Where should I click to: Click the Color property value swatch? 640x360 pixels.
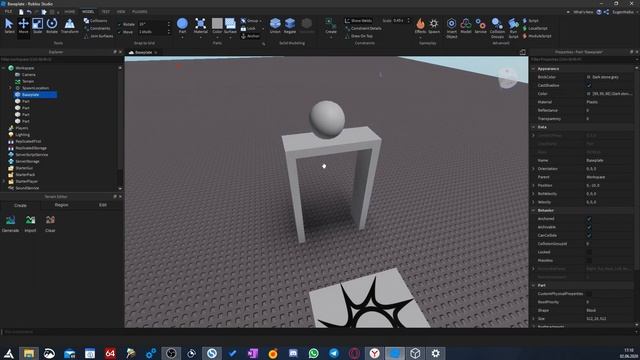point(589,94)
